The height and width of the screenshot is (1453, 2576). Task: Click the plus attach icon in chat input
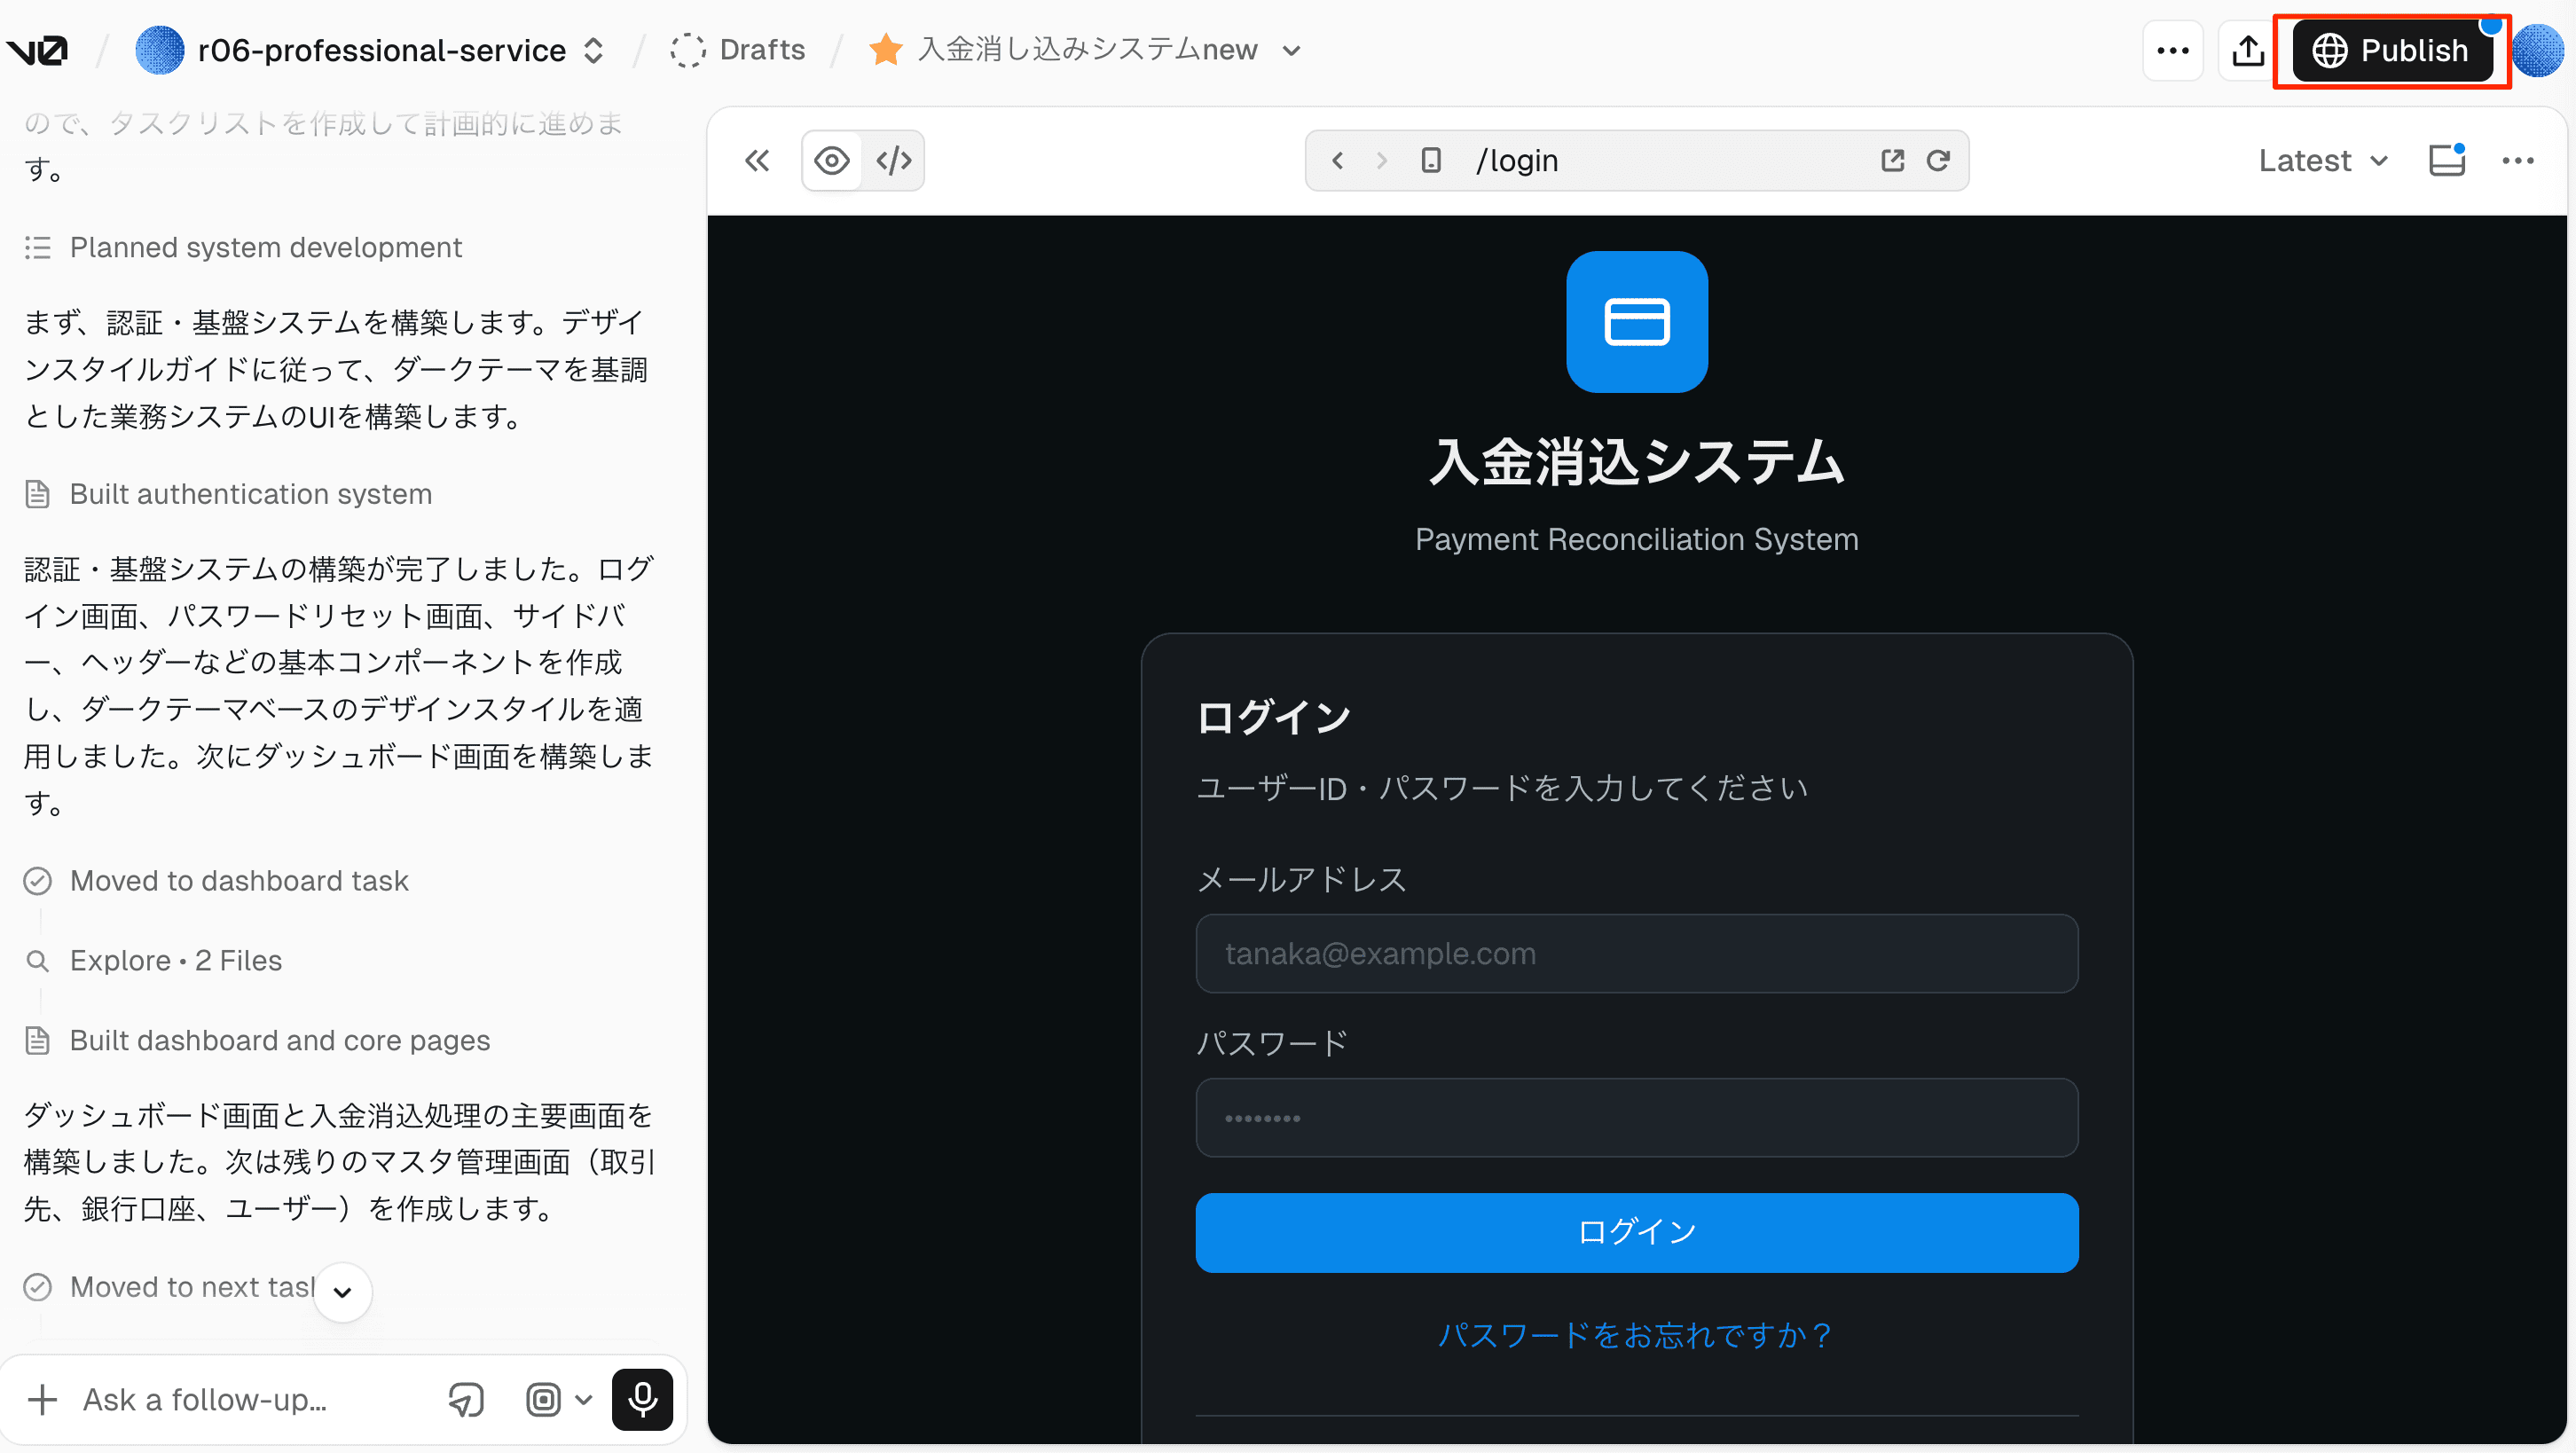[42, 1400]
